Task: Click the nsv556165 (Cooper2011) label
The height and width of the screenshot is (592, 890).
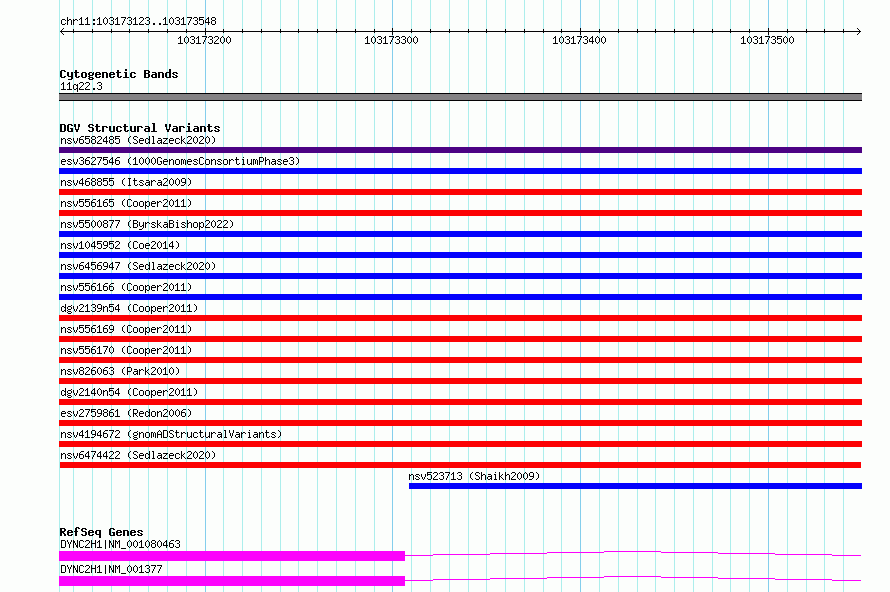Action: tap(126, 203)
